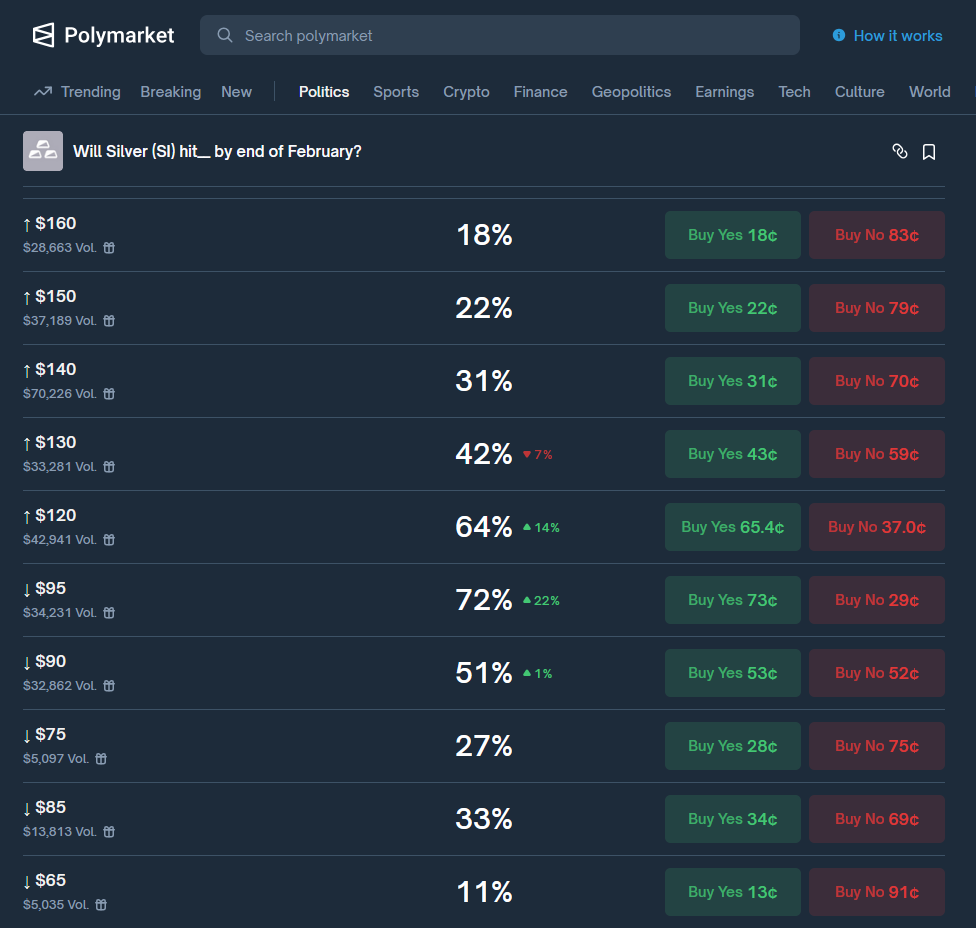The height and width of the screenshot is (928, 976).
Task: Buy No at 52¢ for $90
Action: [x=876, y=673]
